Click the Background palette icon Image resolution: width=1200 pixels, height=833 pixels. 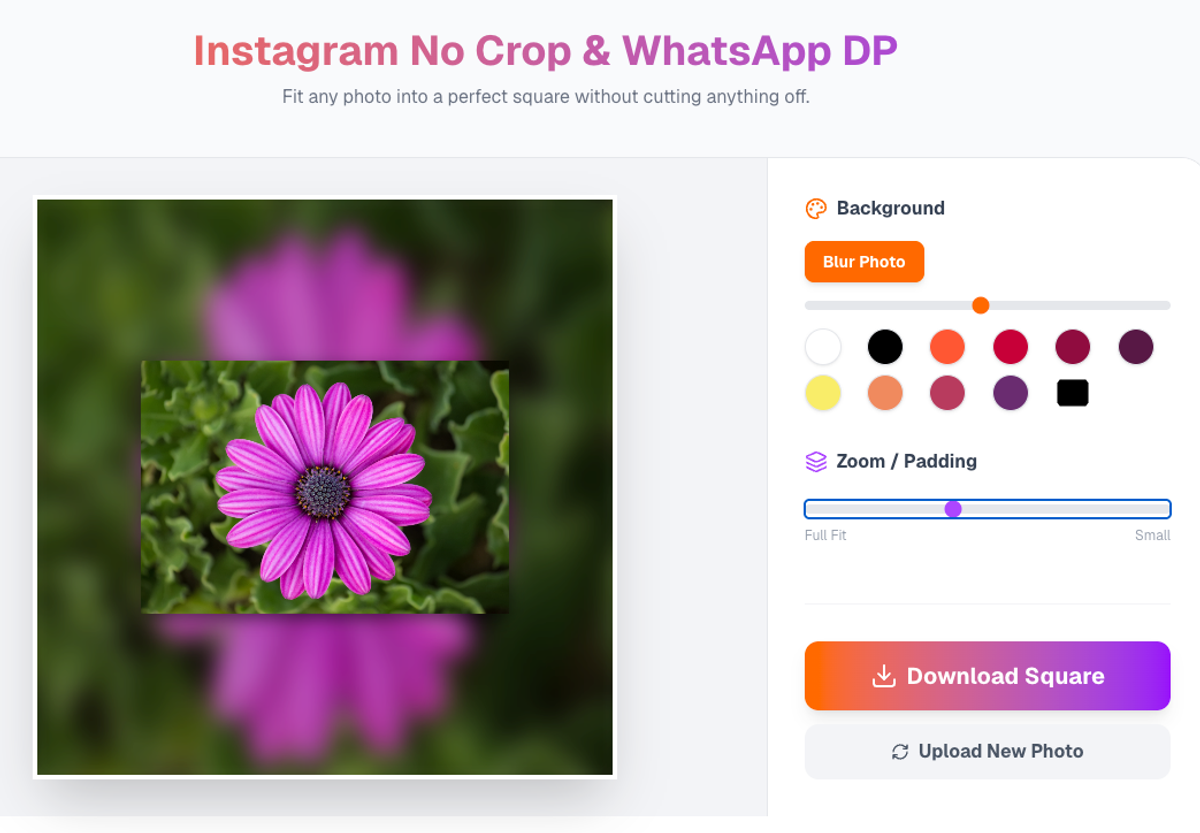tap(816, 208)
